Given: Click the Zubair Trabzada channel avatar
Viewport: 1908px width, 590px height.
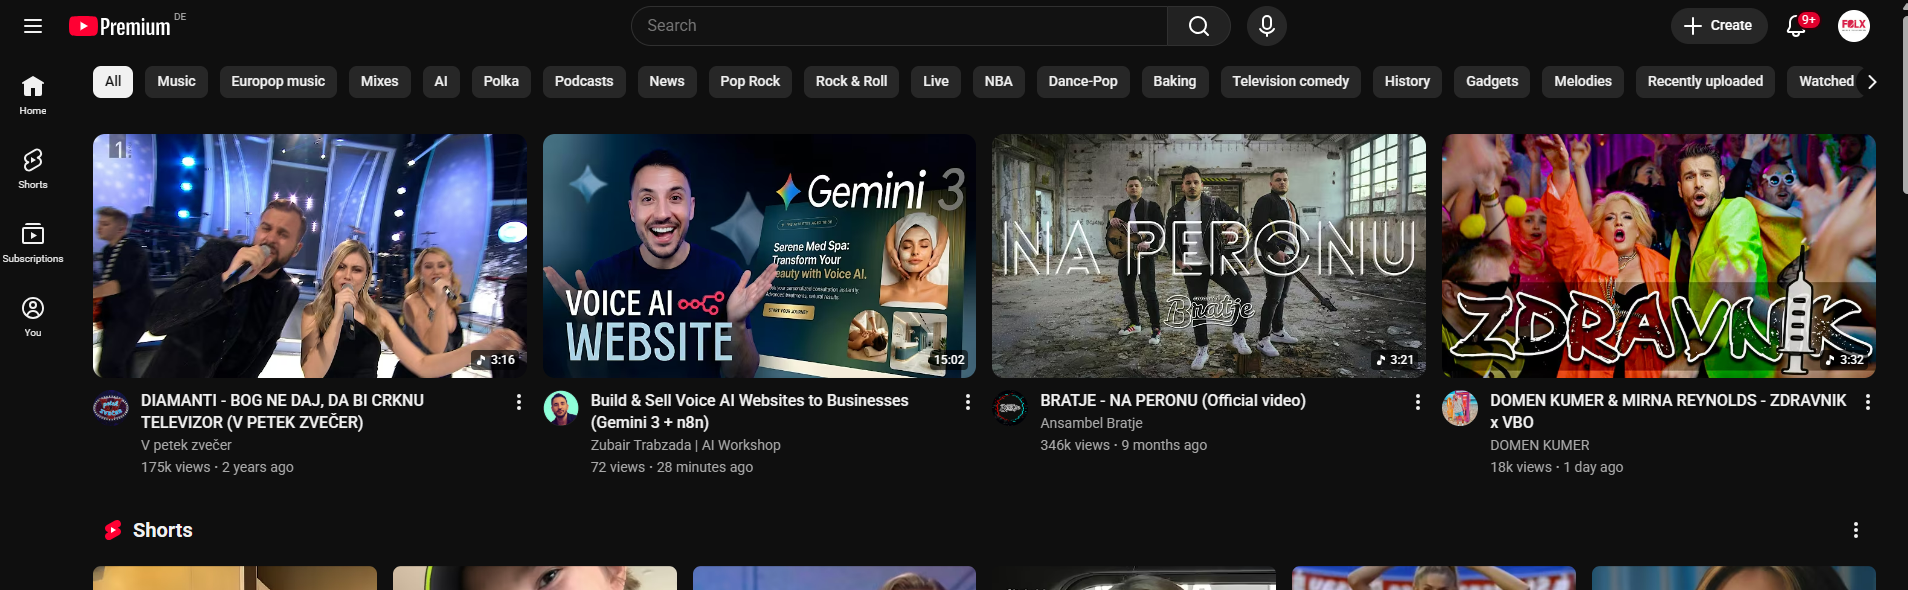Looking at the screenshot, I should tap(561, 408).
